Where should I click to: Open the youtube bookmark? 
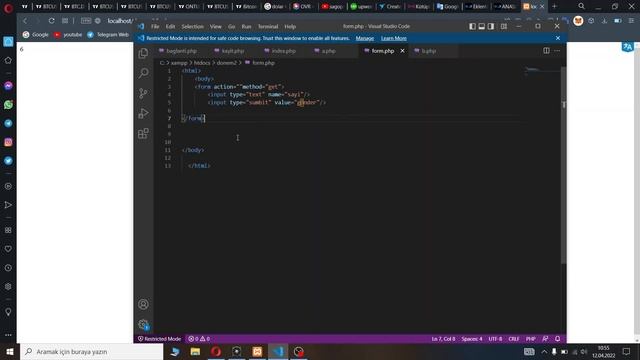pos(68,35)
